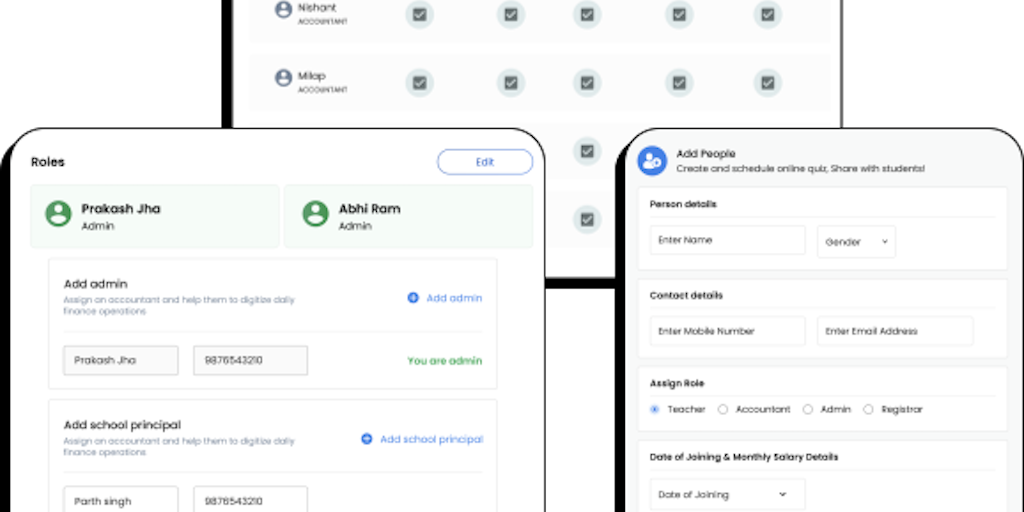This screenshot has height=512, width=1024.
Task: Click the Enter Email Address field
Action: [895, 331]
